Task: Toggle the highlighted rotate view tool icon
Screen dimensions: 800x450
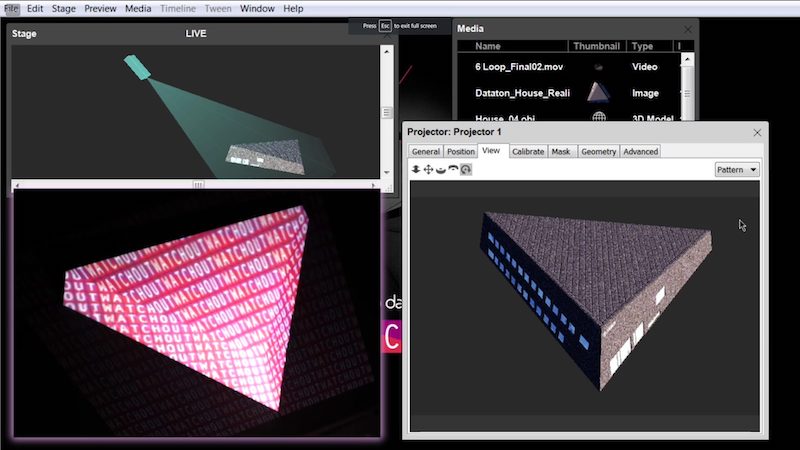Action: point(466,170)
